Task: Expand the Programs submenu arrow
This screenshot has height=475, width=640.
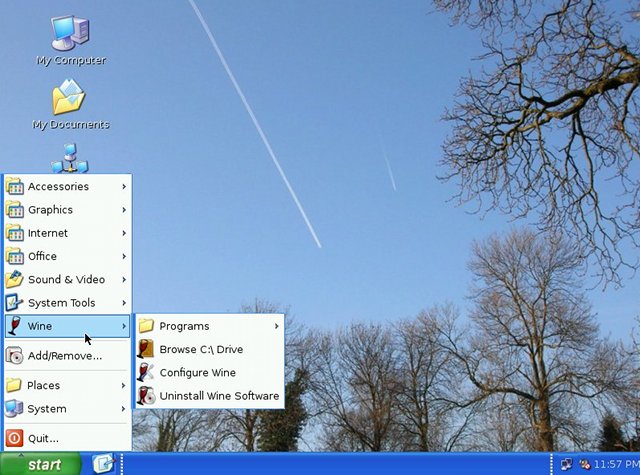Action: pyautogui.click(x=277, y=326)
